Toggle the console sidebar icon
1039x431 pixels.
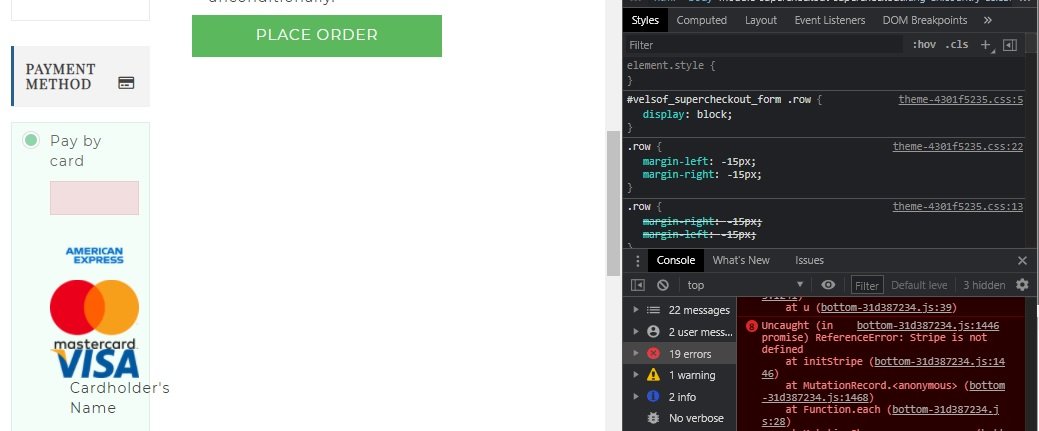coord(637,285)
